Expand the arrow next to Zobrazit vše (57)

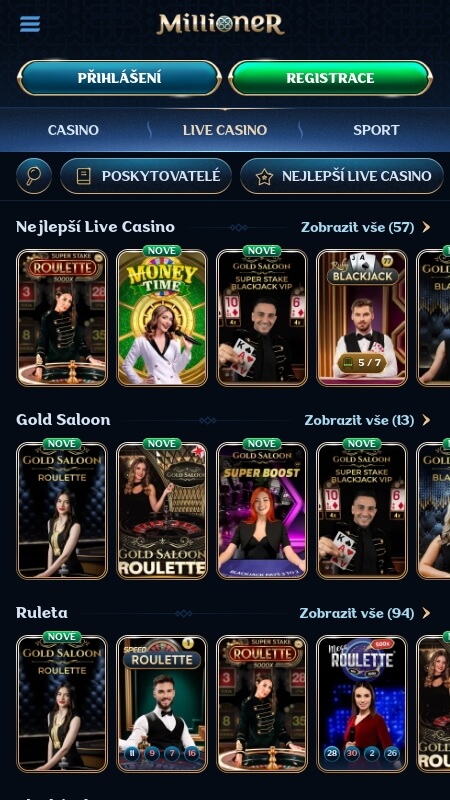click(x=426, y=228)
